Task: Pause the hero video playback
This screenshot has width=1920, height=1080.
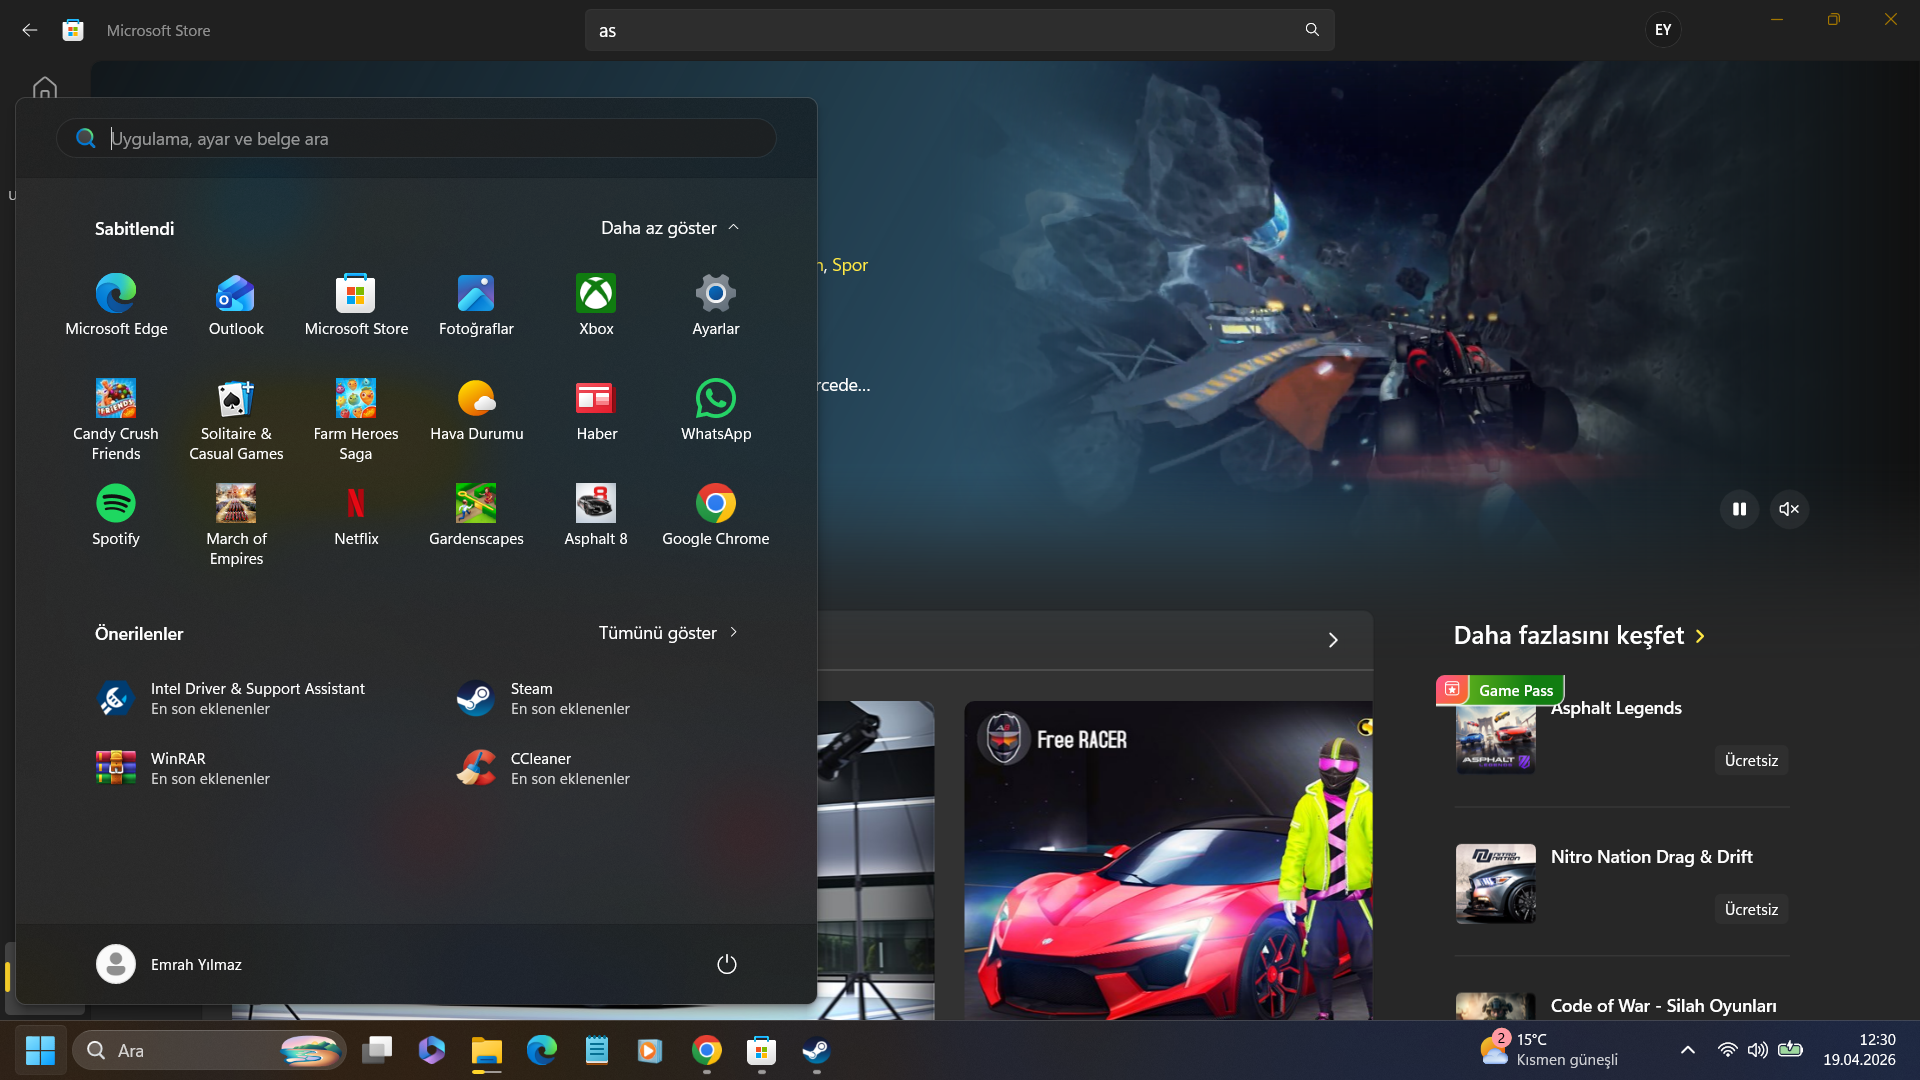Action: click(x=1739, y=509)
